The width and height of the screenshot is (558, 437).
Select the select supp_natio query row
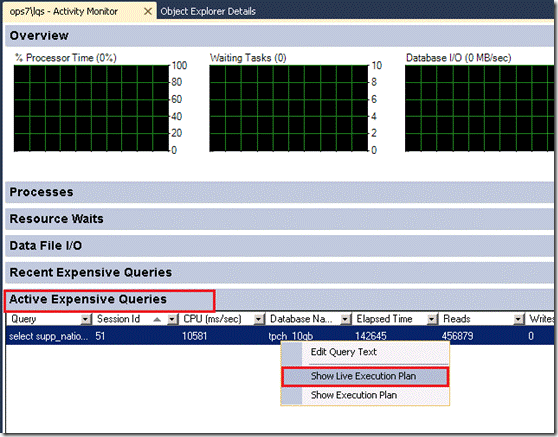[279, 336]
